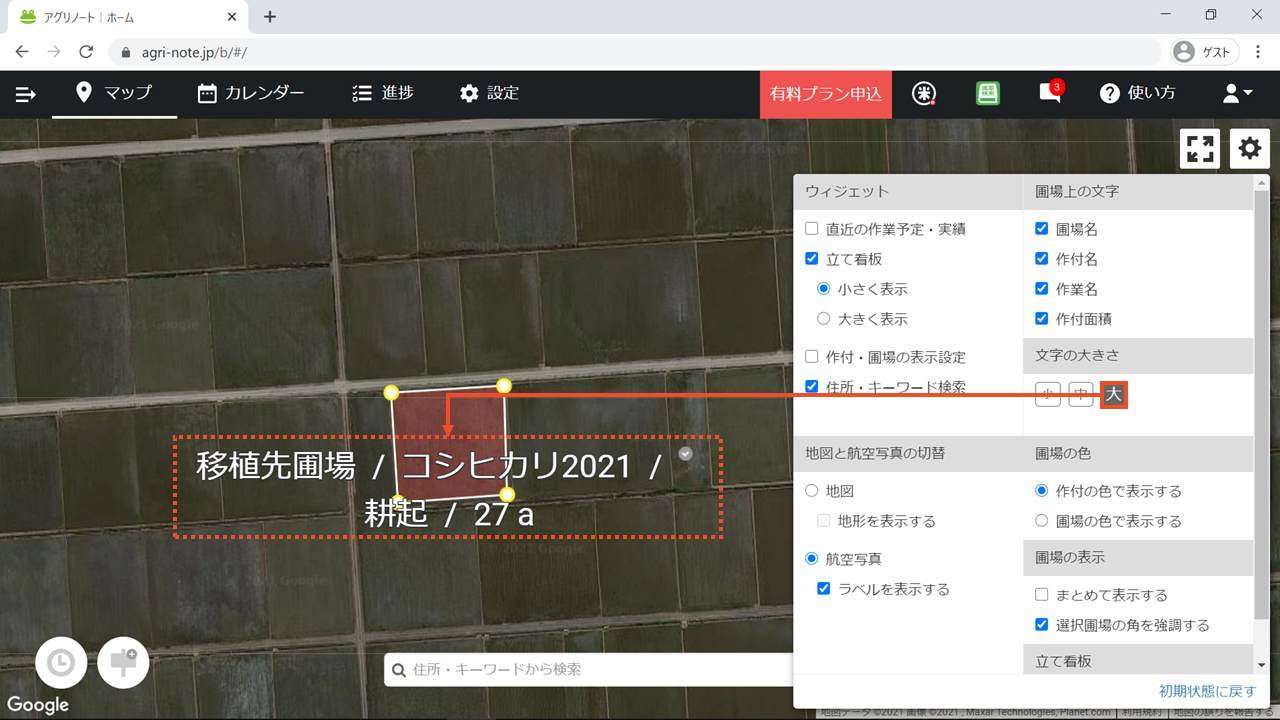The width and height of the screenshot is (1280, 720).
Task: Toggle the ラベルを表示する checkbox
Action: coord(824,589)
